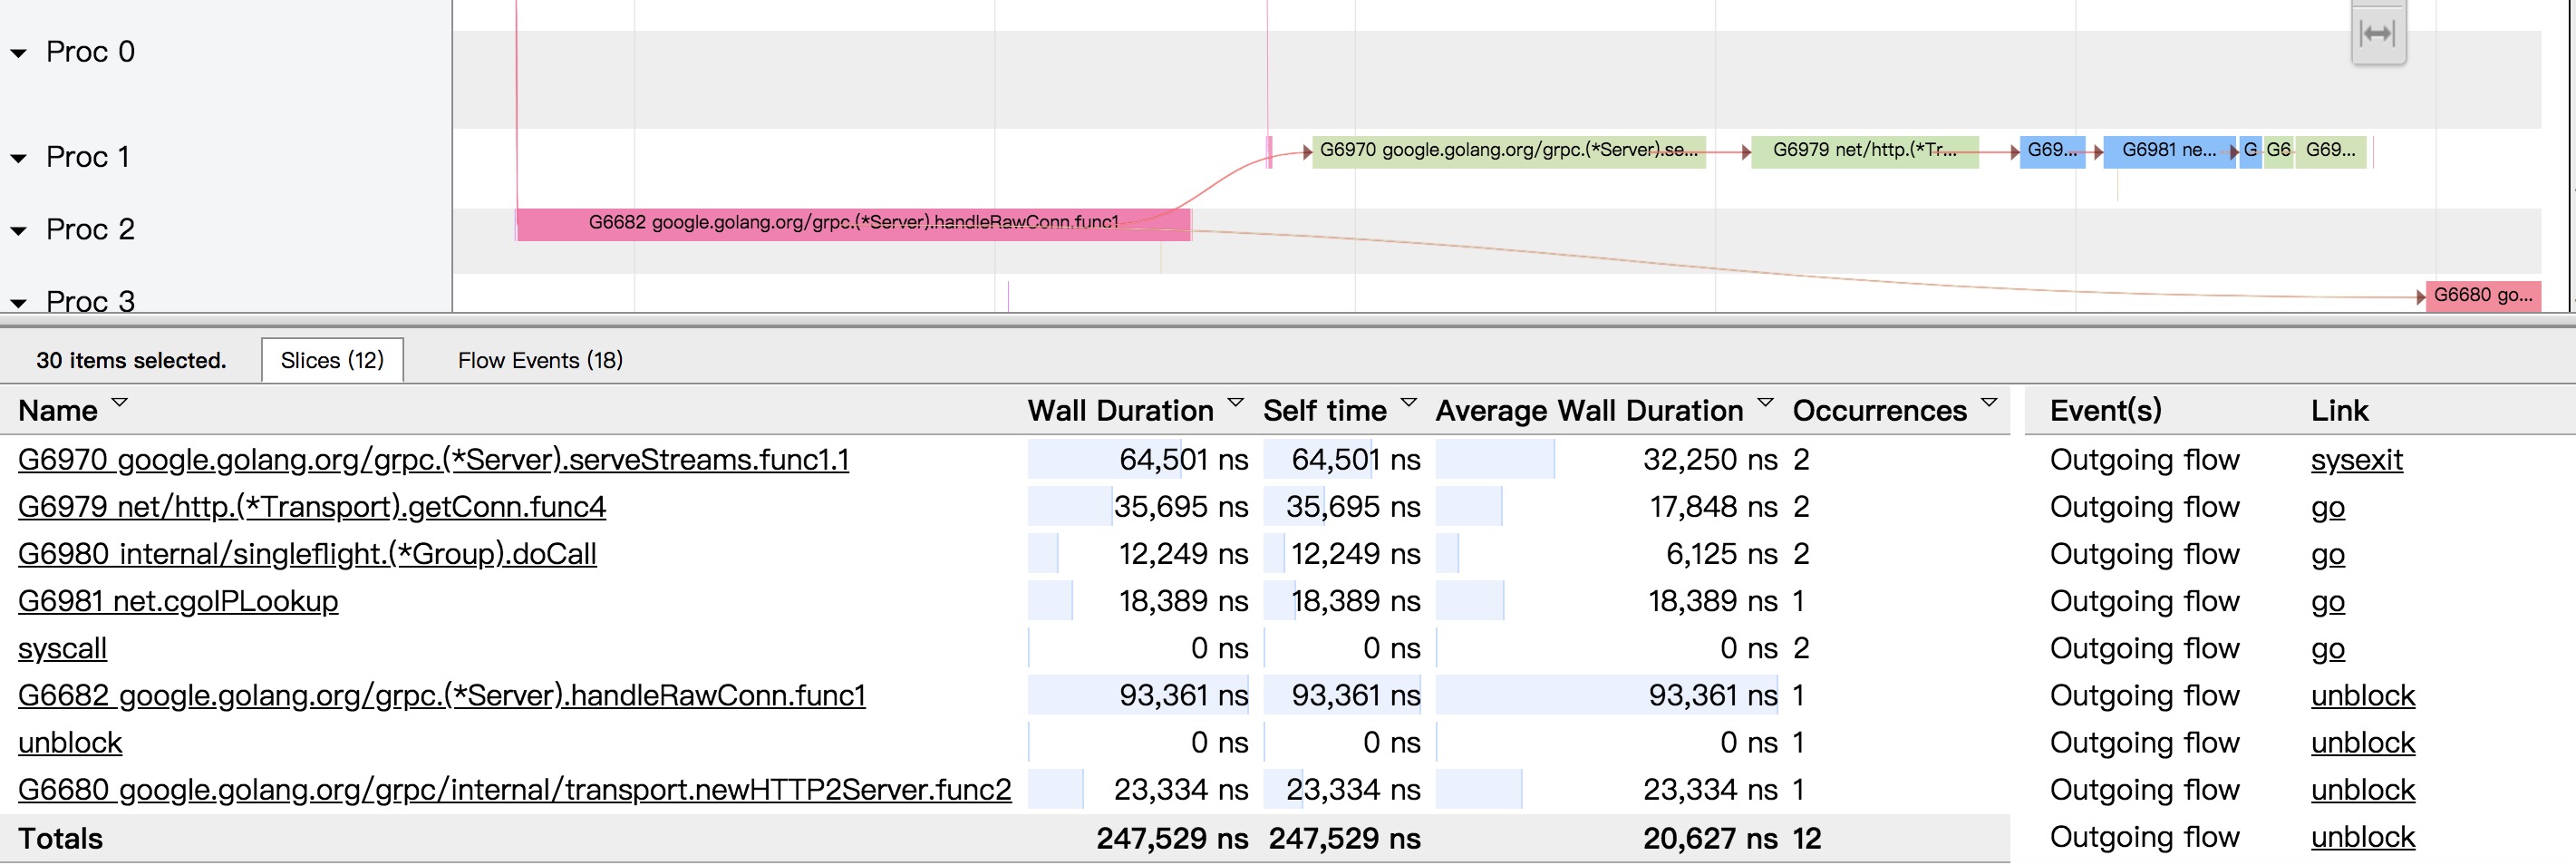Collapse the Proc 2 track

pyautogui.click(x=19, y=231)
